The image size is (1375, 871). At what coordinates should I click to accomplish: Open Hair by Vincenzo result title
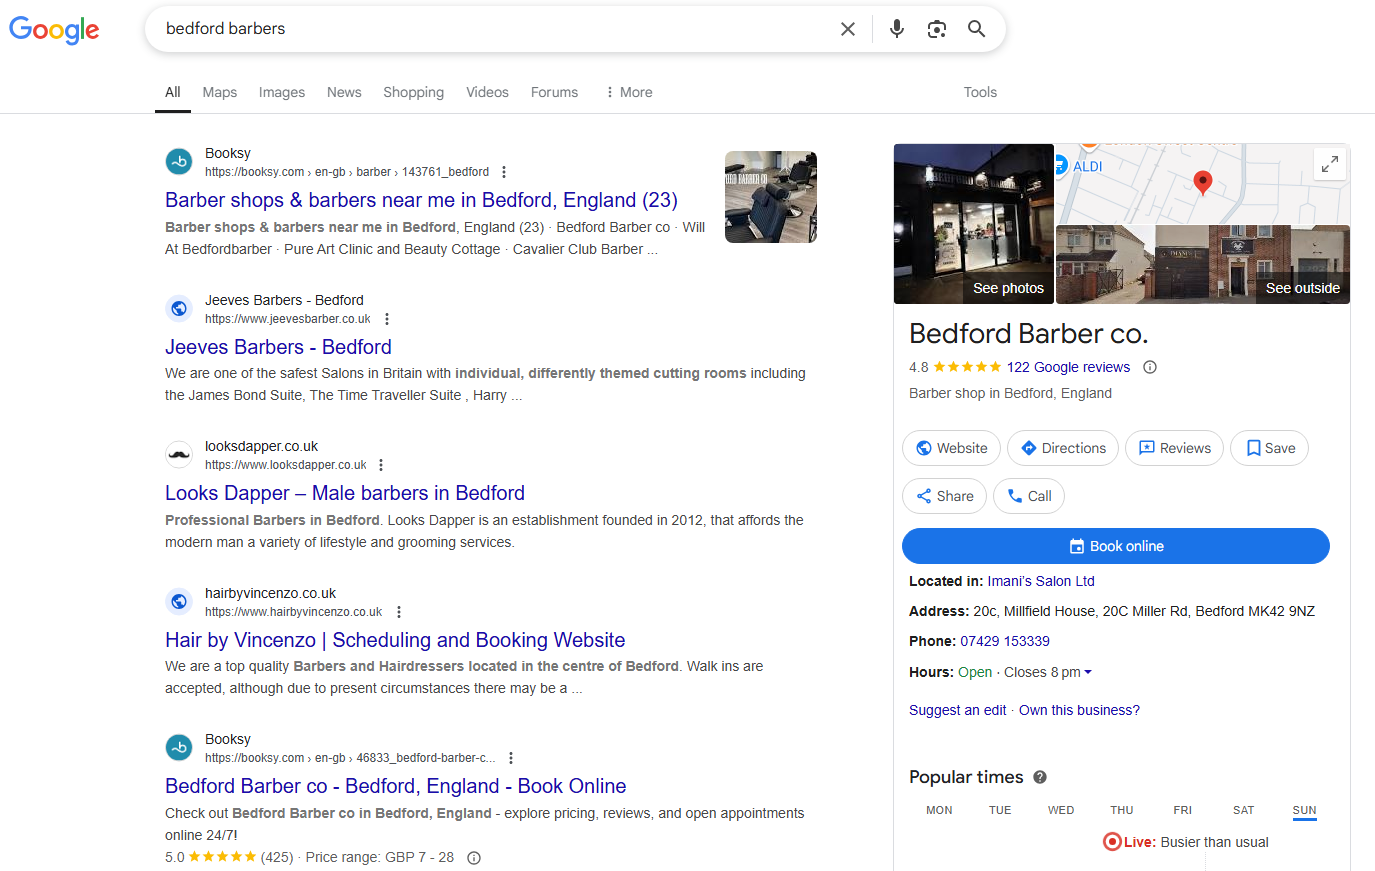click(x=395, y=640)
